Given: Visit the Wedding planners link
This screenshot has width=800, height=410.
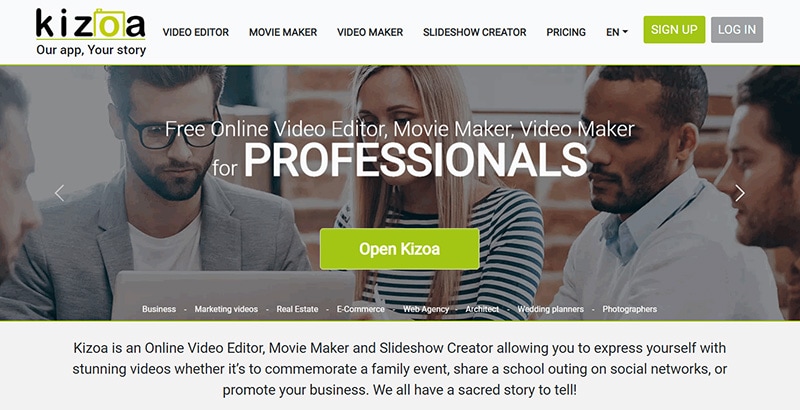Looking at the screenshot, I should [x=551, y=309].
